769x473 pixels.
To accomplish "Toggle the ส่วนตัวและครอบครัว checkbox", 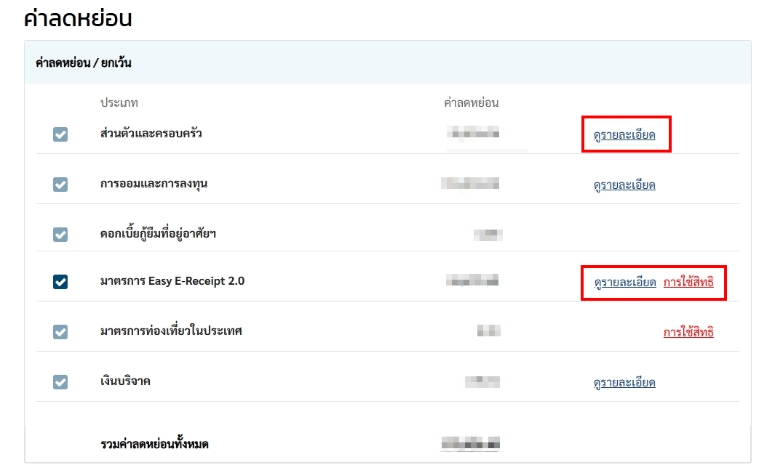I will (60, 134).
